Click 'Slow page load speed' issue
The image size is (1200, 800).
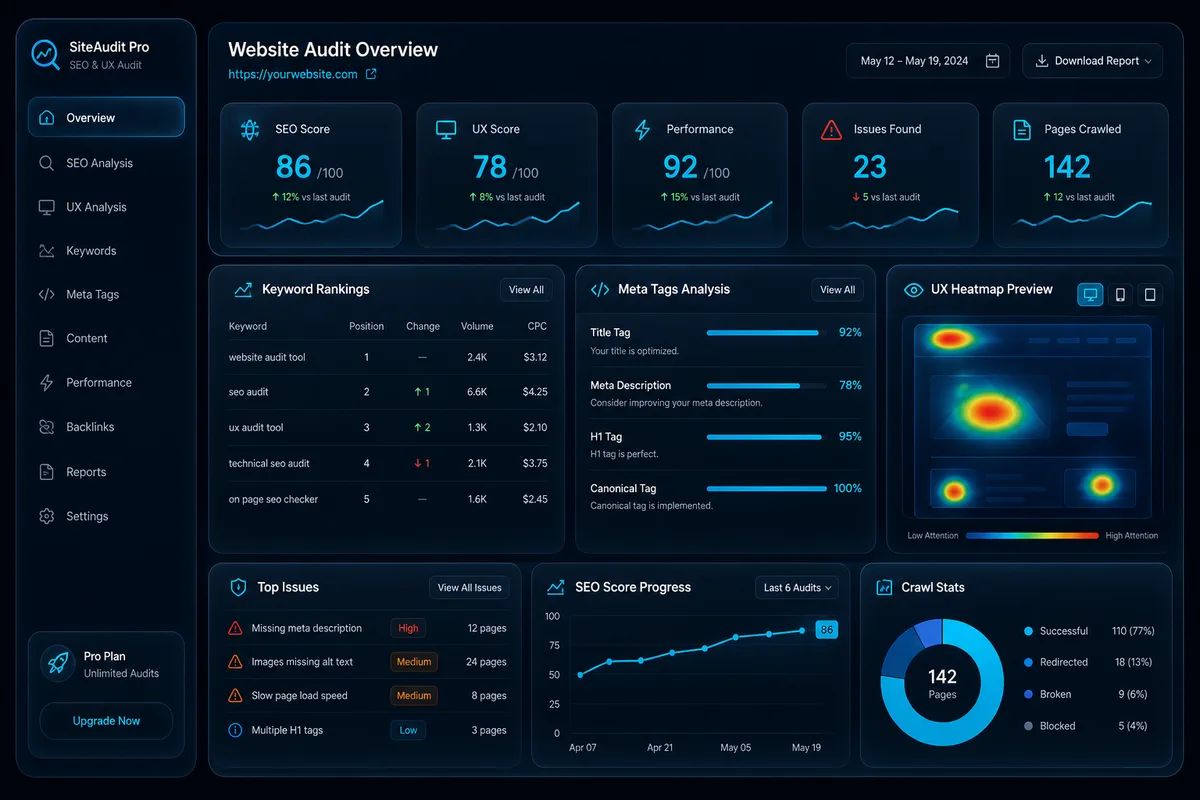pyautogui.click(x=299, y=696)
